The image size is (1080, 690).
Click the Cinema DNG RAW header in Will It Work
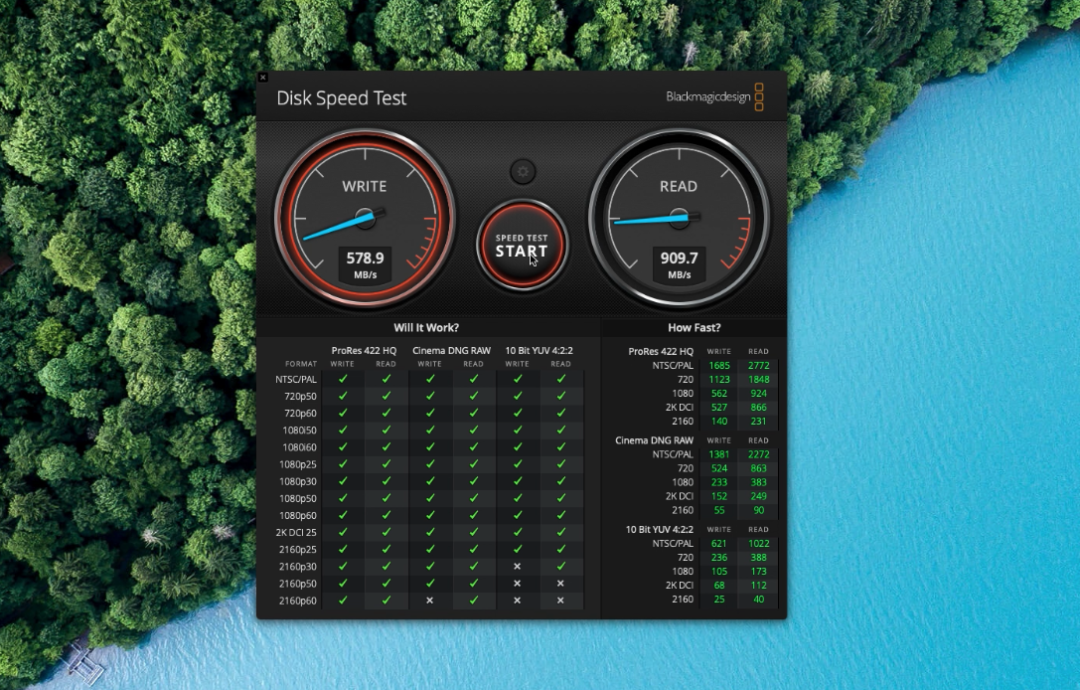[452, 351]
